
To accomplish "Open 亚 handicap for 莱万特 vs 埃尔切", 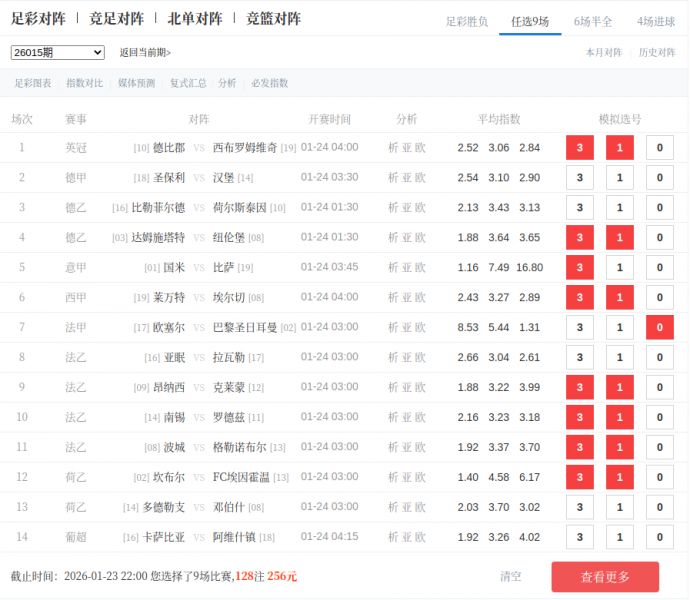I will [406, 298].
